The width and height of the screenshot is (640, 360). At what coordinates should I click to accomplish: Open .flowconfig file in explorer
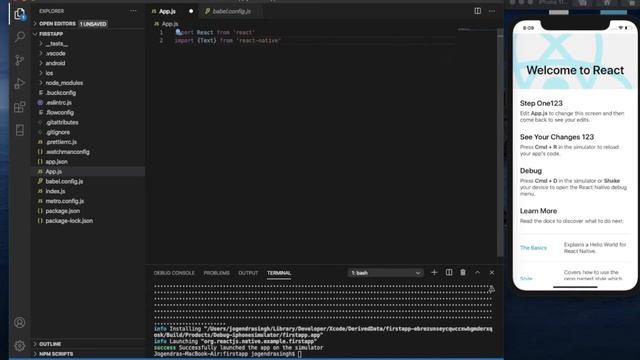(x=60, y=112)
